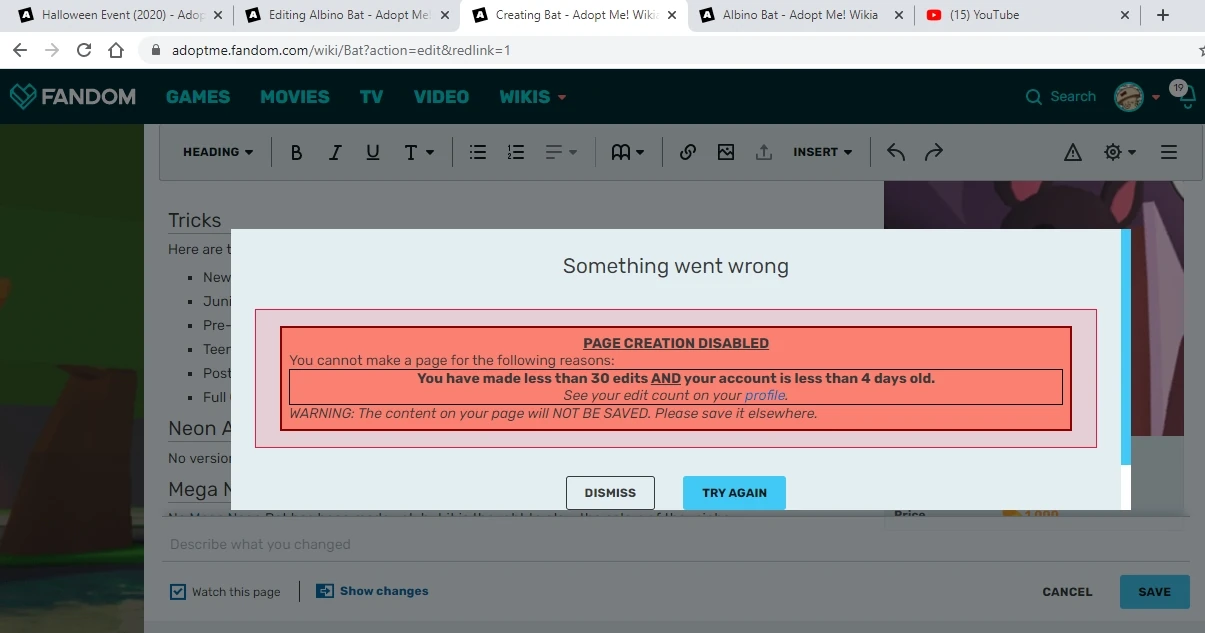Apply italic formatting

tap(335, 152)
